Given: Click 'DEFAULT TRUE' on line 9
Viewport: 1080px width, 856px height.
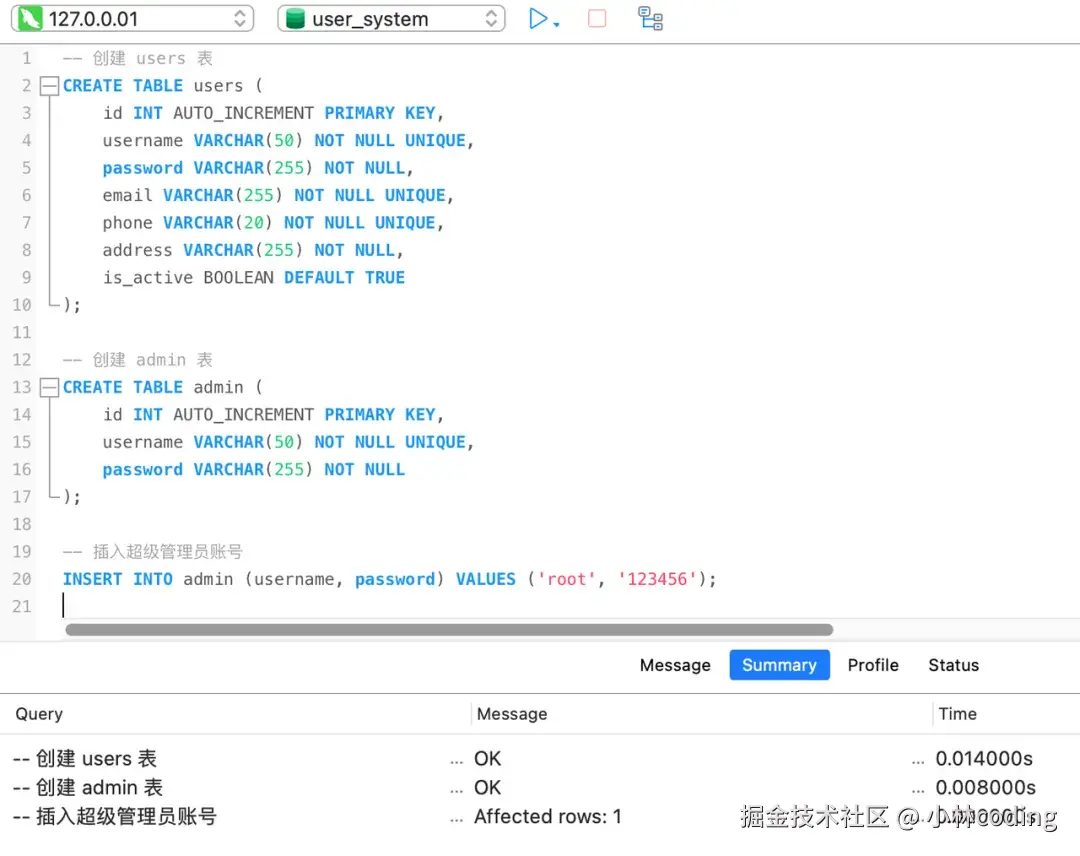Looking at the screenshot, I should pyautogui.click(x=344, y=278).
